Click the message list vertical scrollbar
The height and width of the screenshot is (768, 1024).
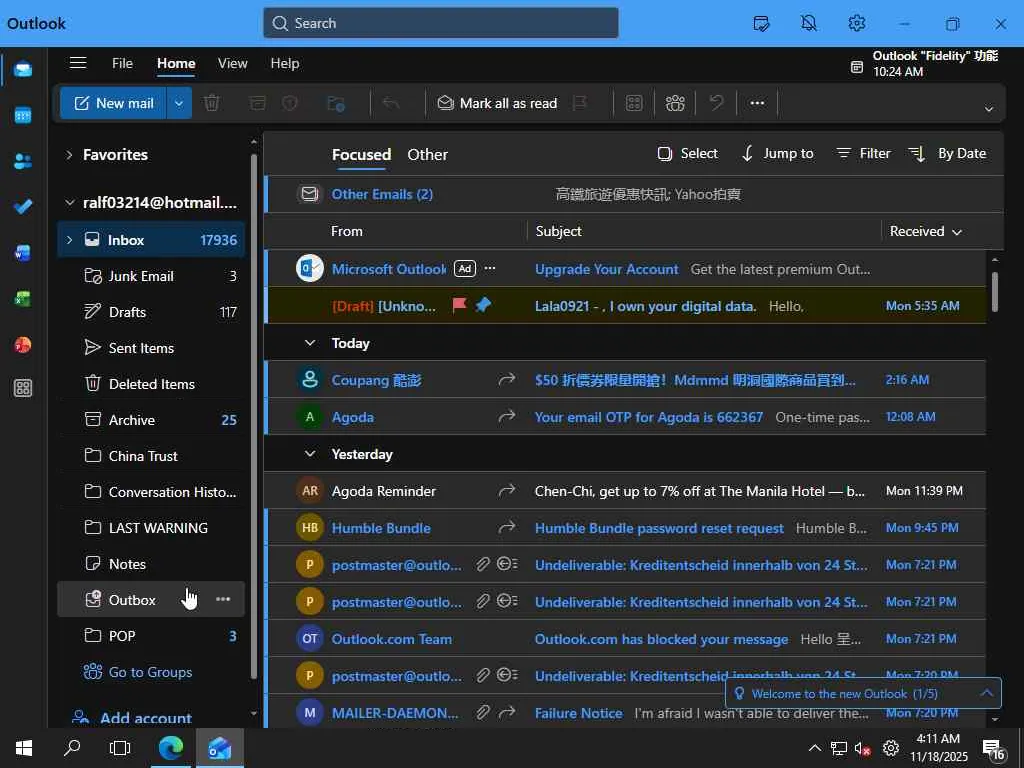tap(995, 293)
